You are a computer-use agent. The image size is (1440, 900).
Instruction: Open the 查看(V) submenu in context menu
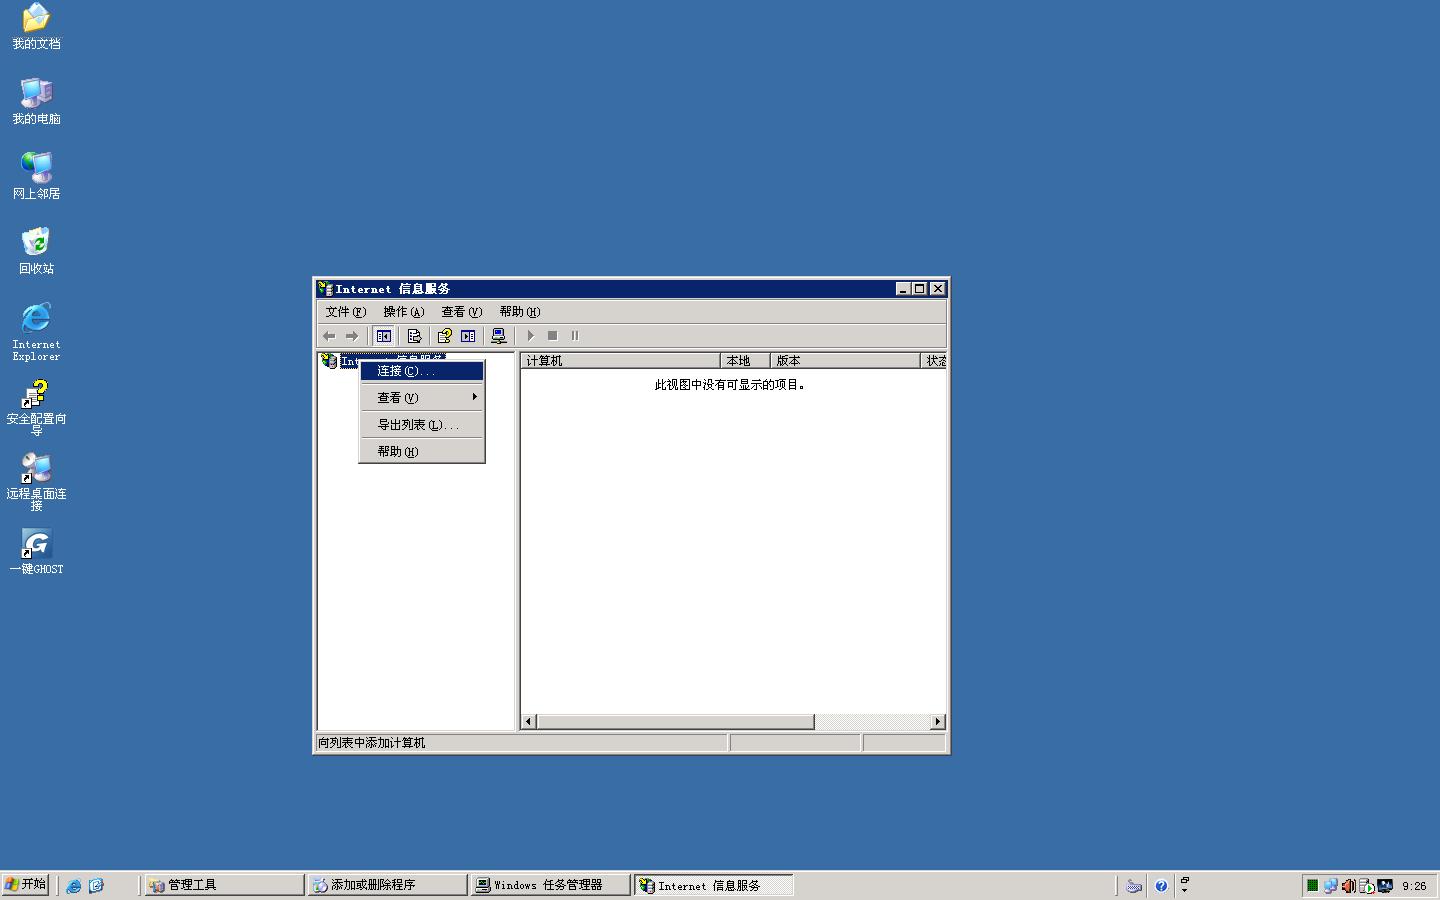coord(422,398)
